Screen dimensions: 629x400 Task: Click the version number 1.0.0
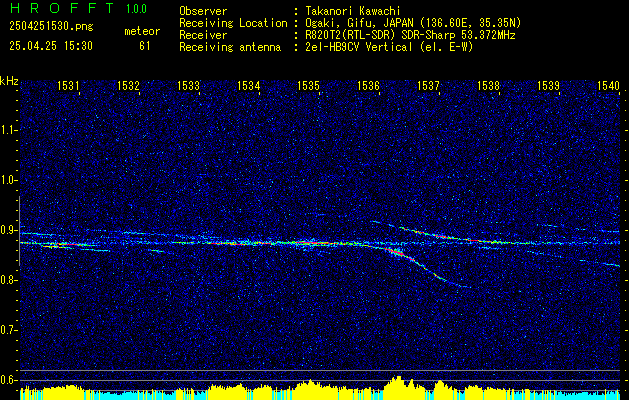tap(136, 8)
